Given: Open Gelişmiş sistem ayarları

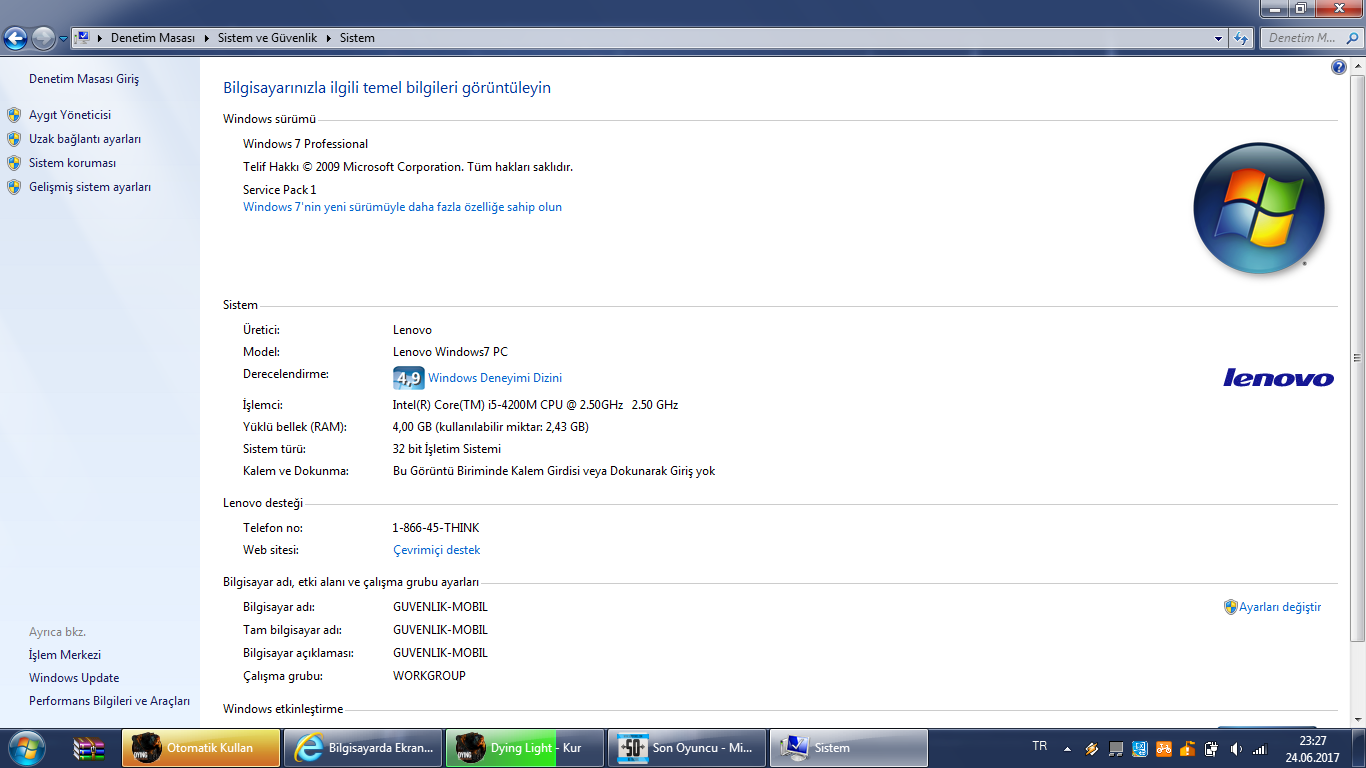Looking at the screenshot, I should (x=90, y=187).
